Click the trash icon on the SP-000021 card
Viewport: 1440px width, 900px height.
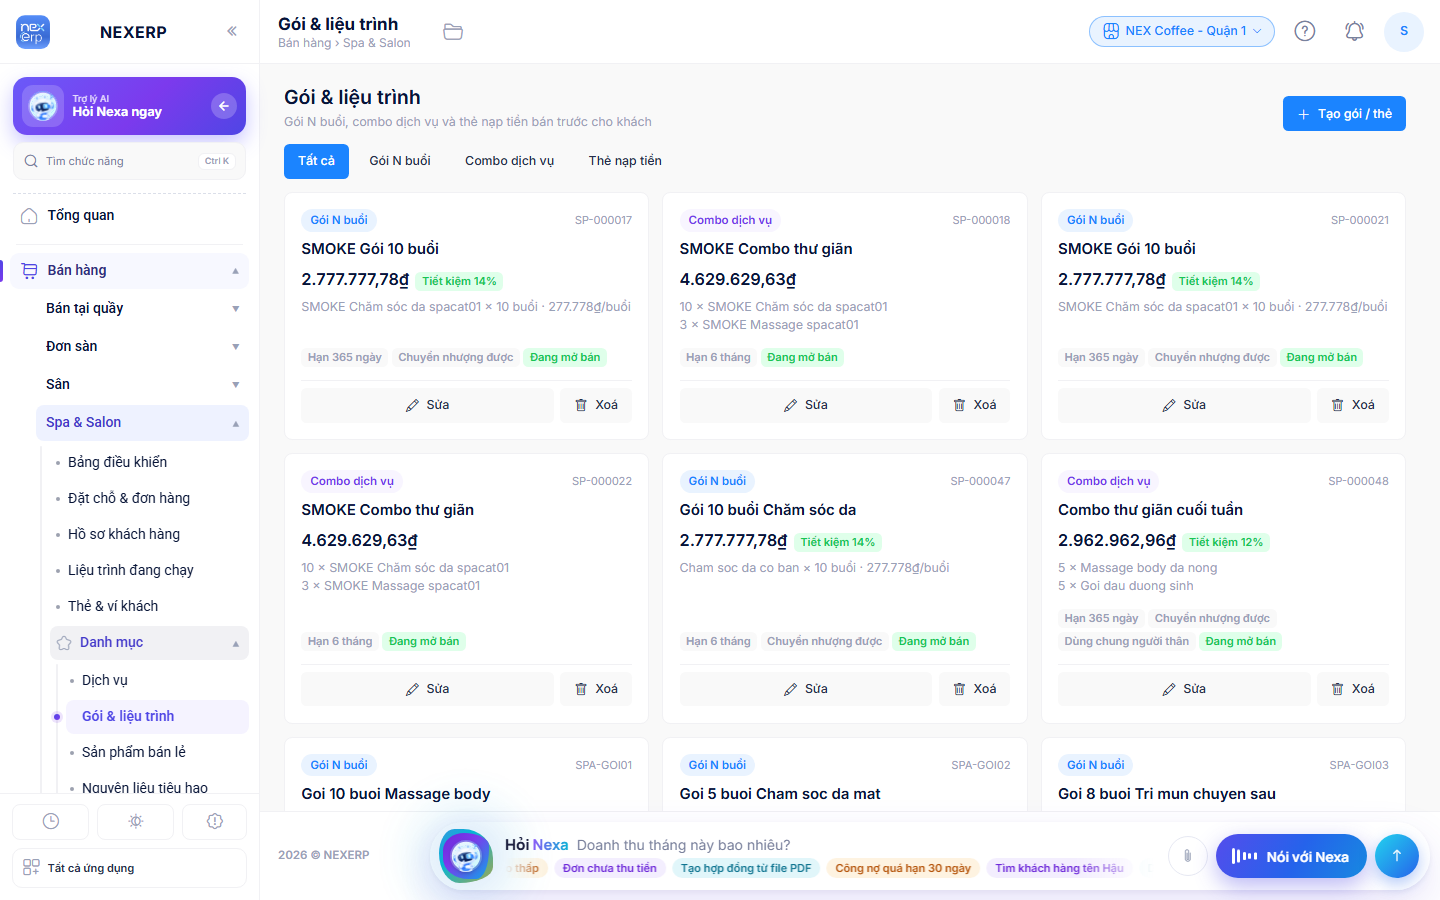pyautogui.click(x=1337, y=405)
